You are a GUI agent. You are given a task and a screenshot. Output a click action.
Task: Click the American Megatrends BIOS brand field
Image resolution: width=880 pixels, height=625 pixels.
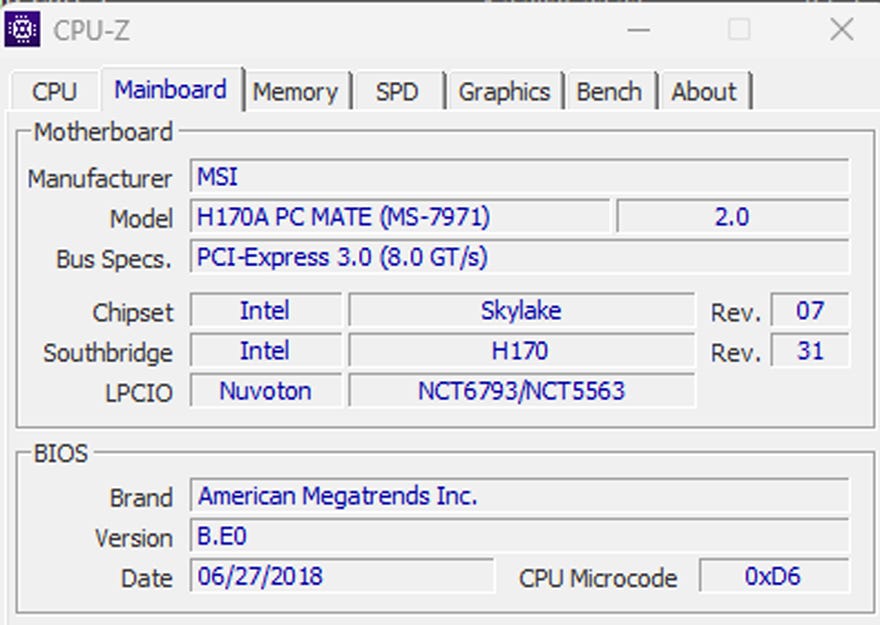click(x=519, y=496)
